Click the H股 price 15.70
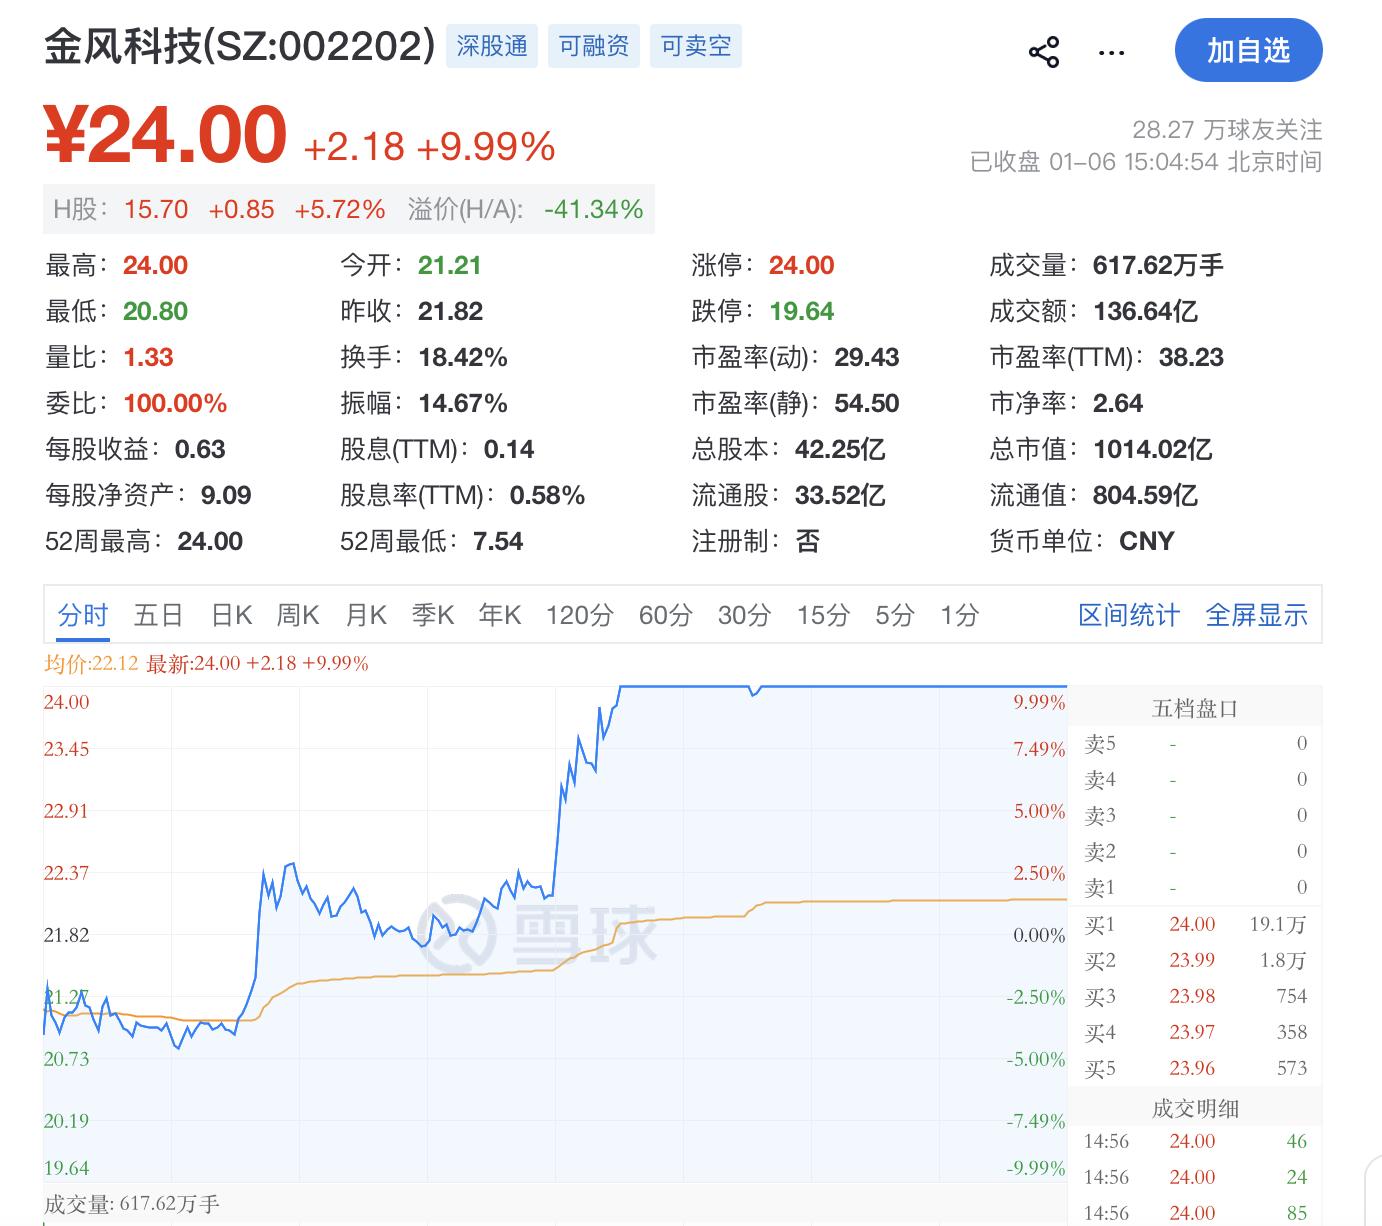Viewport: 1382px width, 1226px height. pyautogui.click(x=156, y=209)
